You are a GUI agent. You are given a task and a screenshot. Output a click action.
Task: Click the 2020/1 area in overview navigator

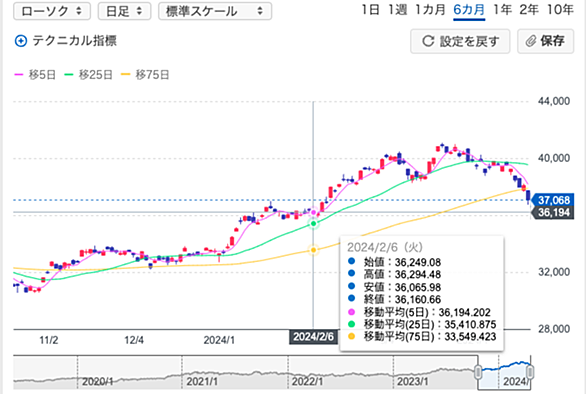tap(98, 382)
